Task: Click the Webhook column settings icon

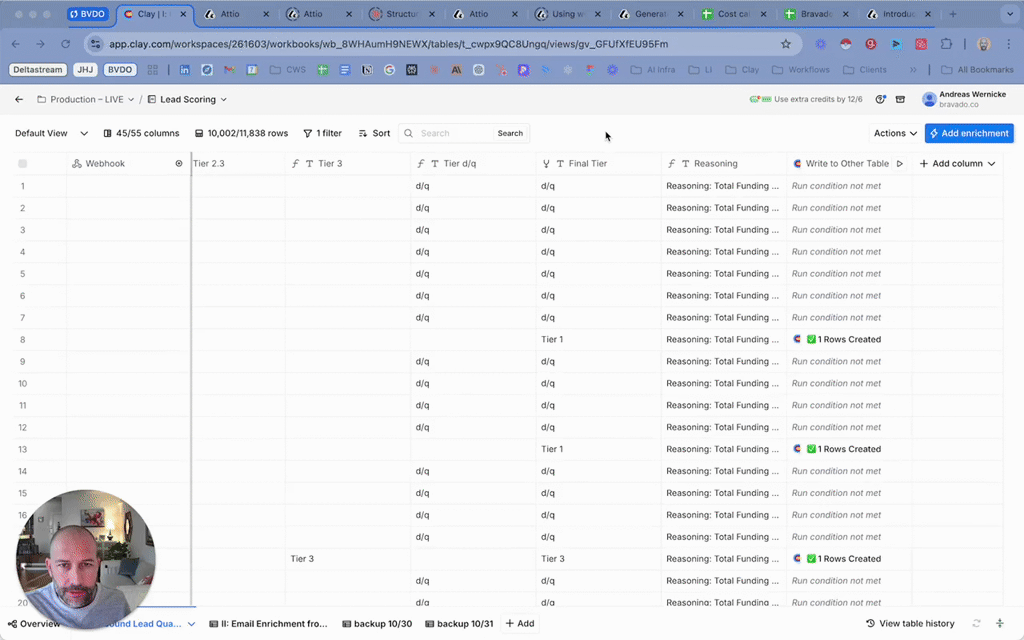Action: (x=179, y=164)
